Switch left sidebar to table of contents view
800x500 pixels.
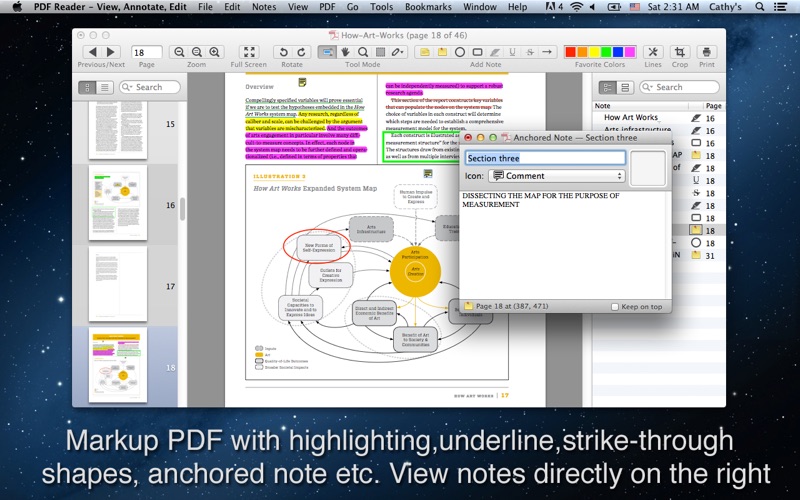pyautogui.click(x=105, y=87)
